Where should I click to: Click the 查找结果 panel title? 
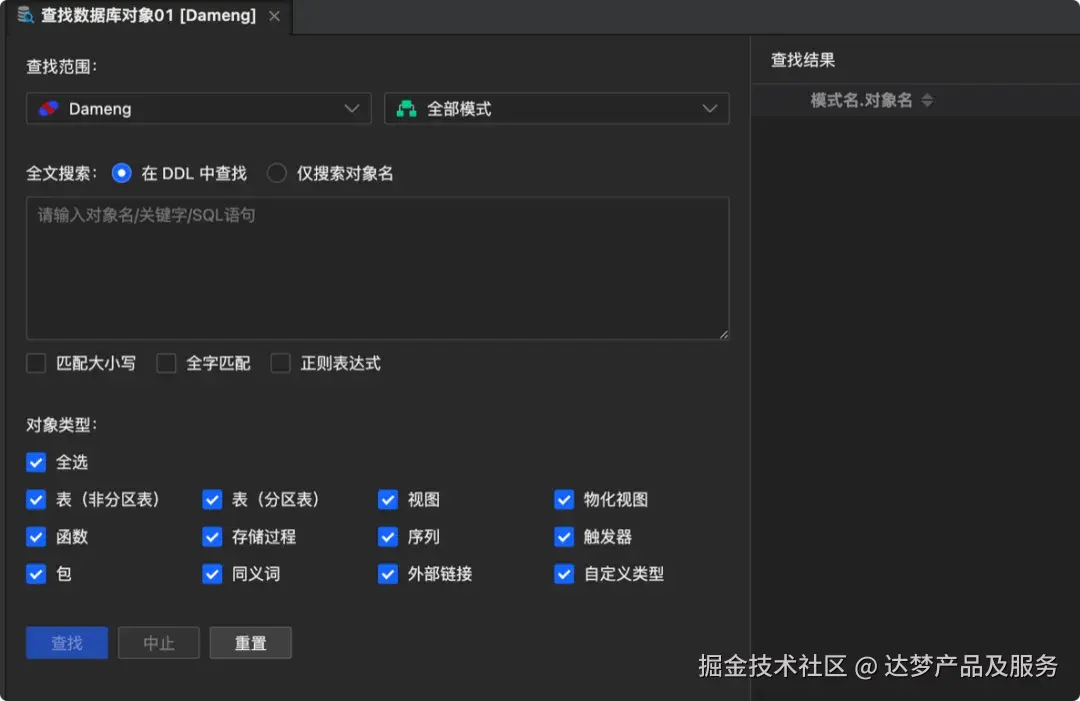click(803, 60)
